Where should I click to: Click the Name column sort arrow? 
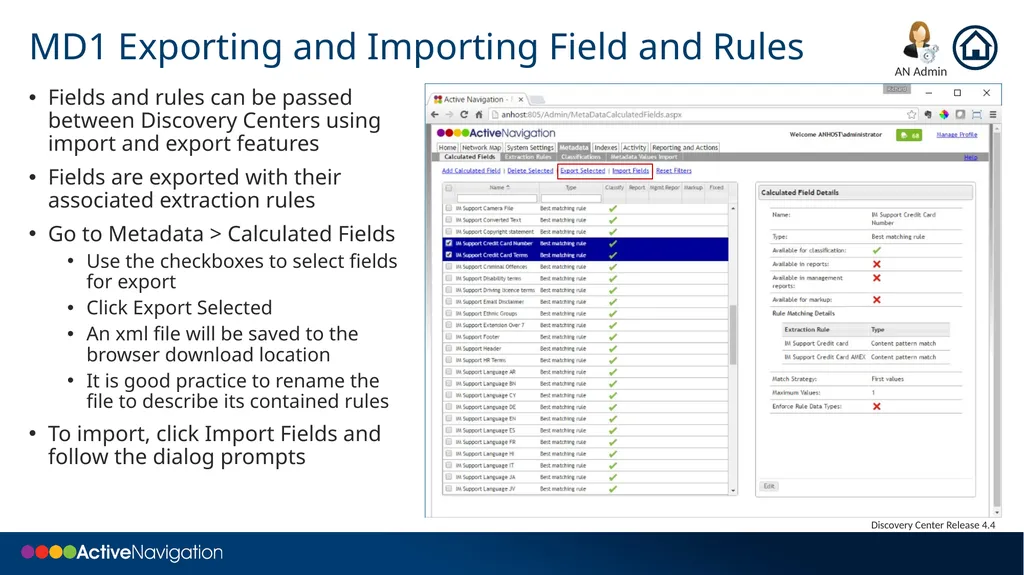(x=508, y=188)
